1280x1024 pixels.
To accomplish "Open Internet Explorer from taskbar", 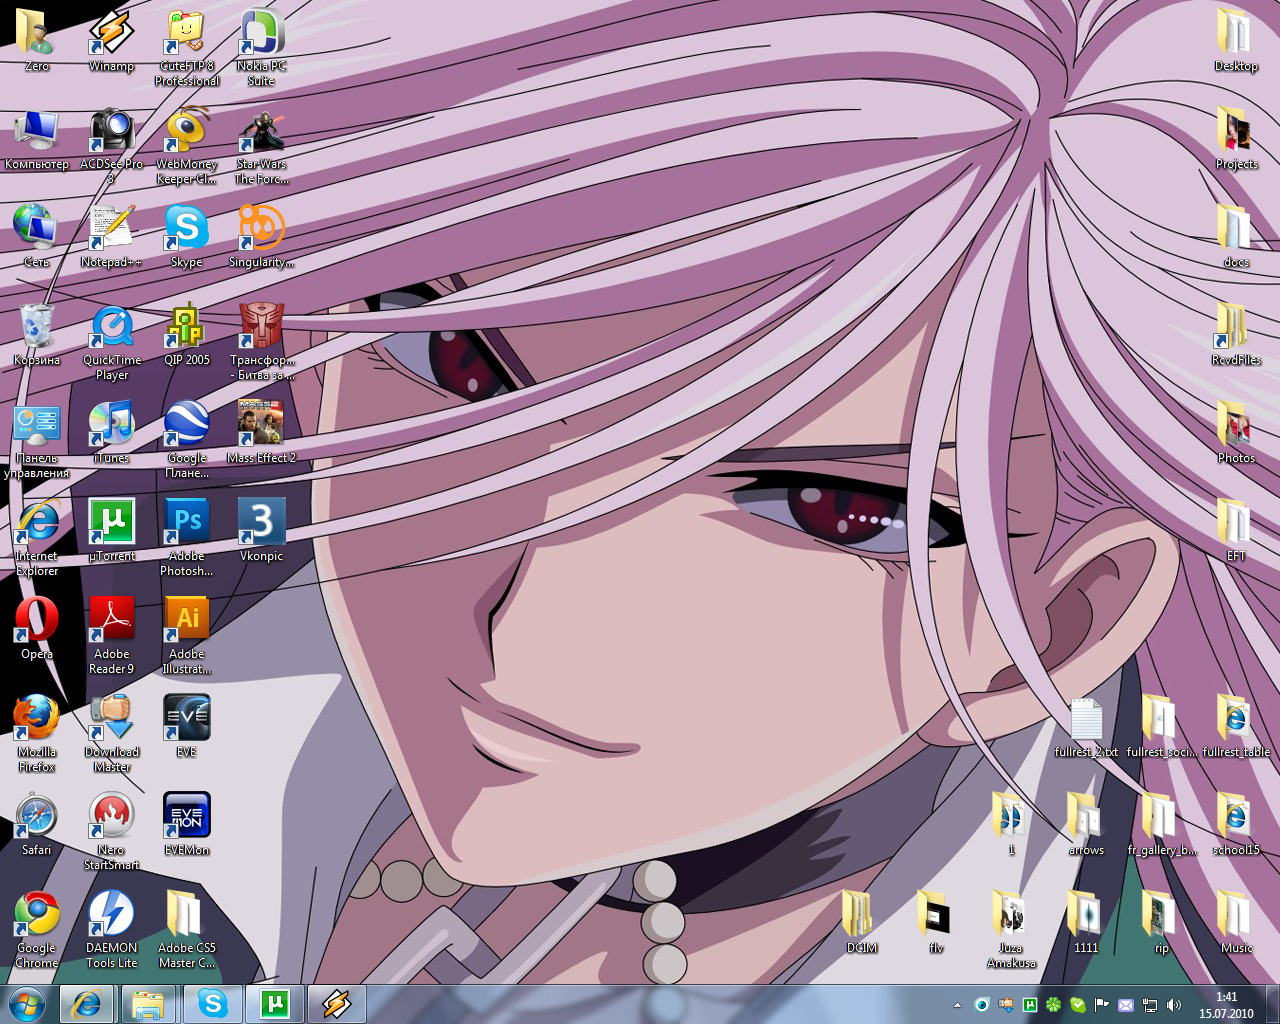I will pyautogui.click(x=86, y=1003).
